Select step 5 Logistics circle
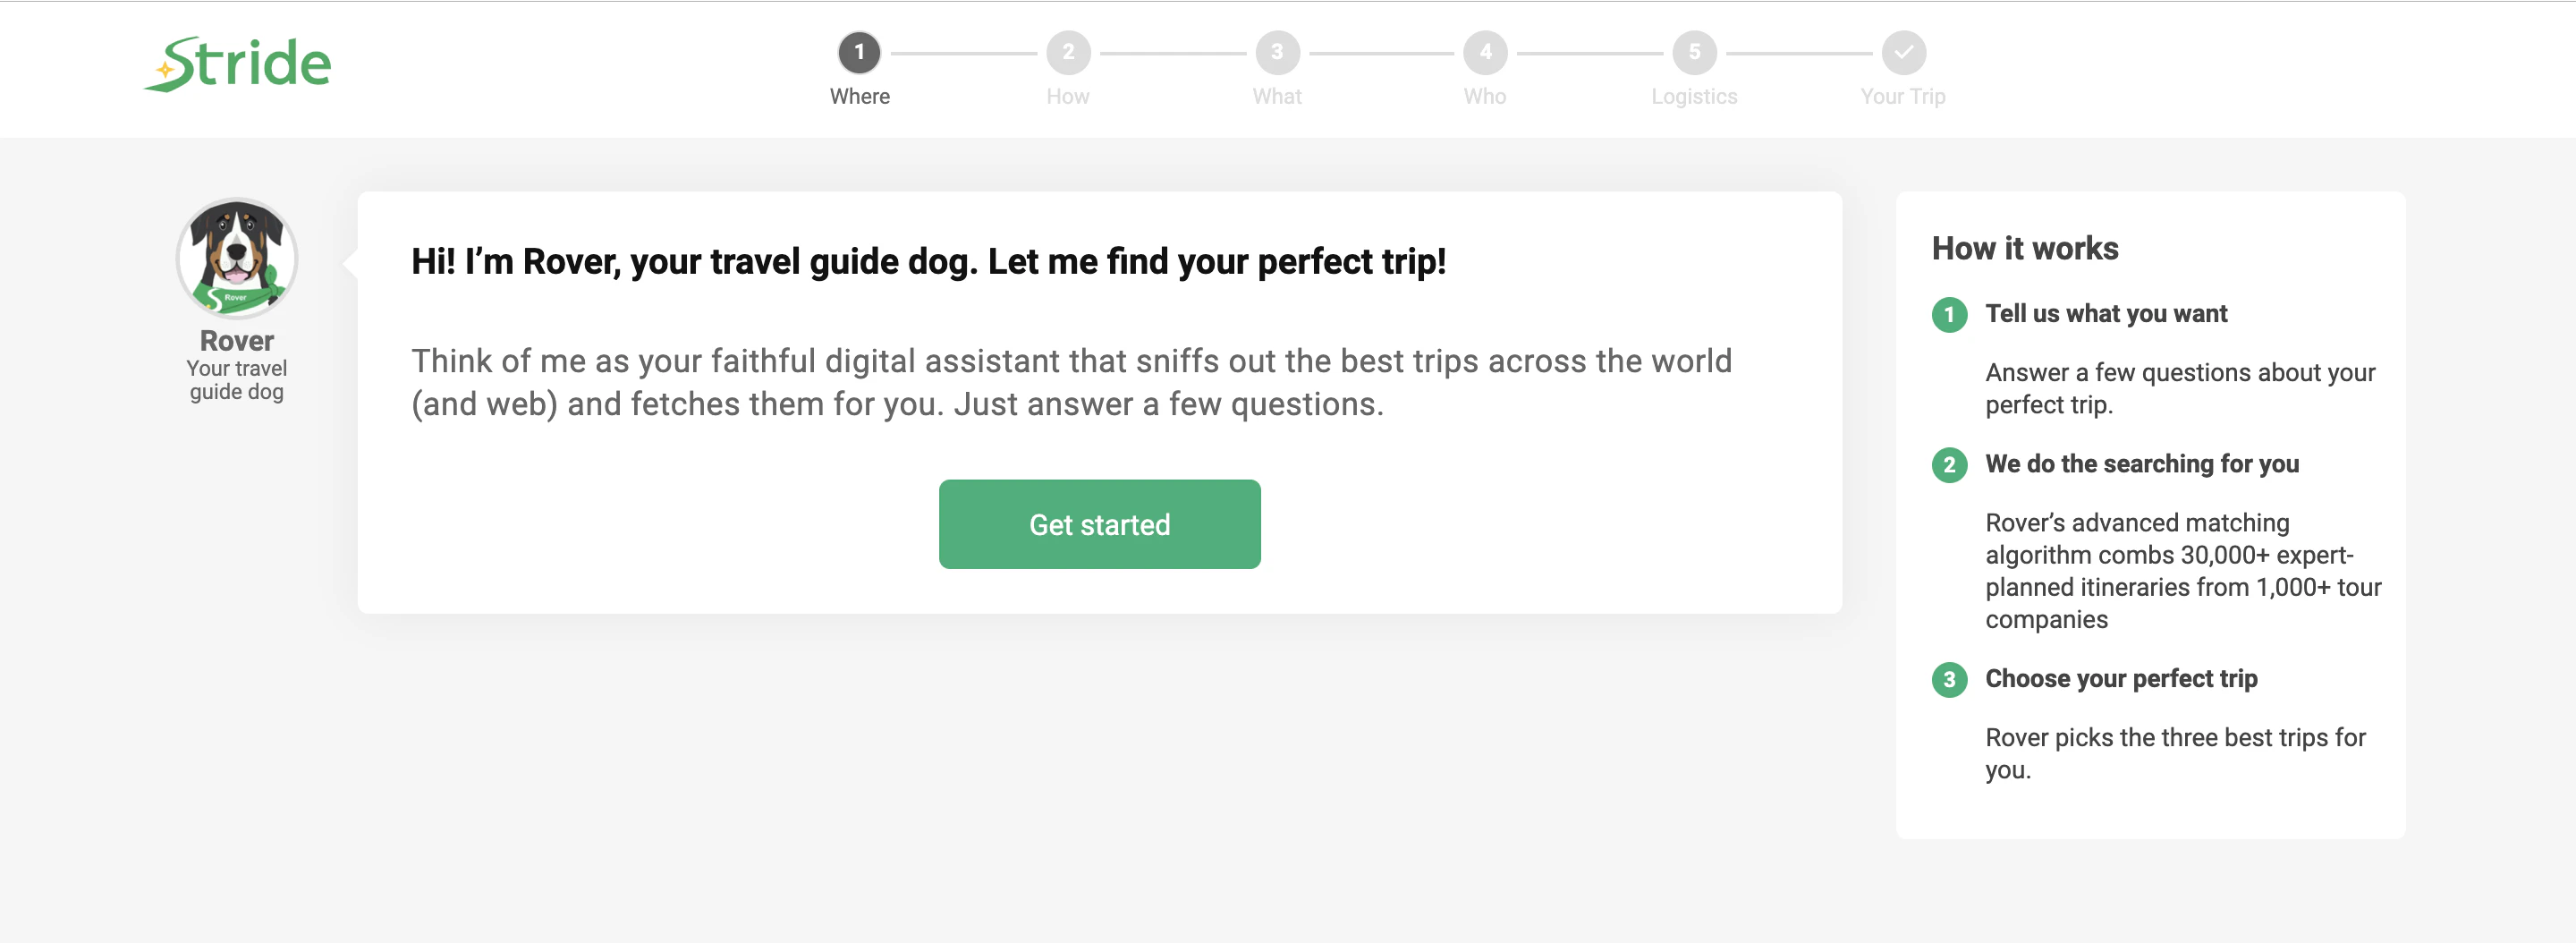The width and height of the screenshot is (2576, 943). pos(1693,54)
